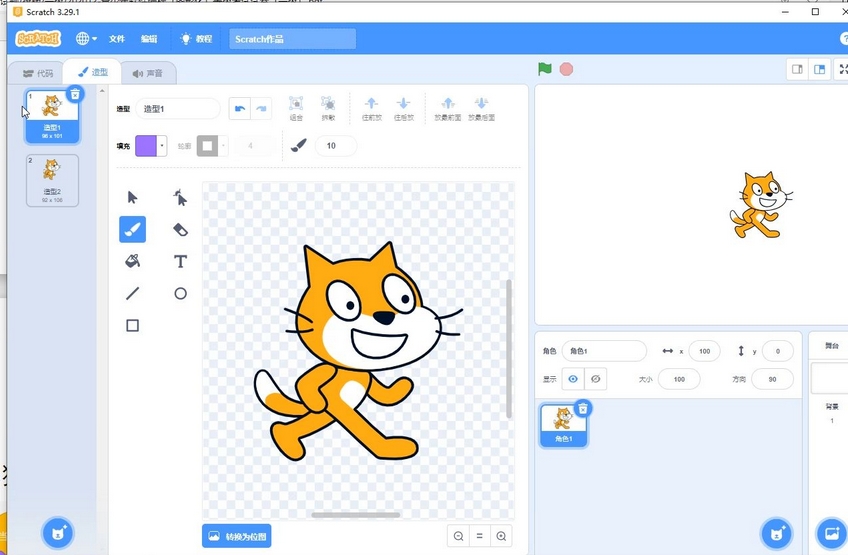
Task: Click the 转换为位图 button
Action: 237,536
